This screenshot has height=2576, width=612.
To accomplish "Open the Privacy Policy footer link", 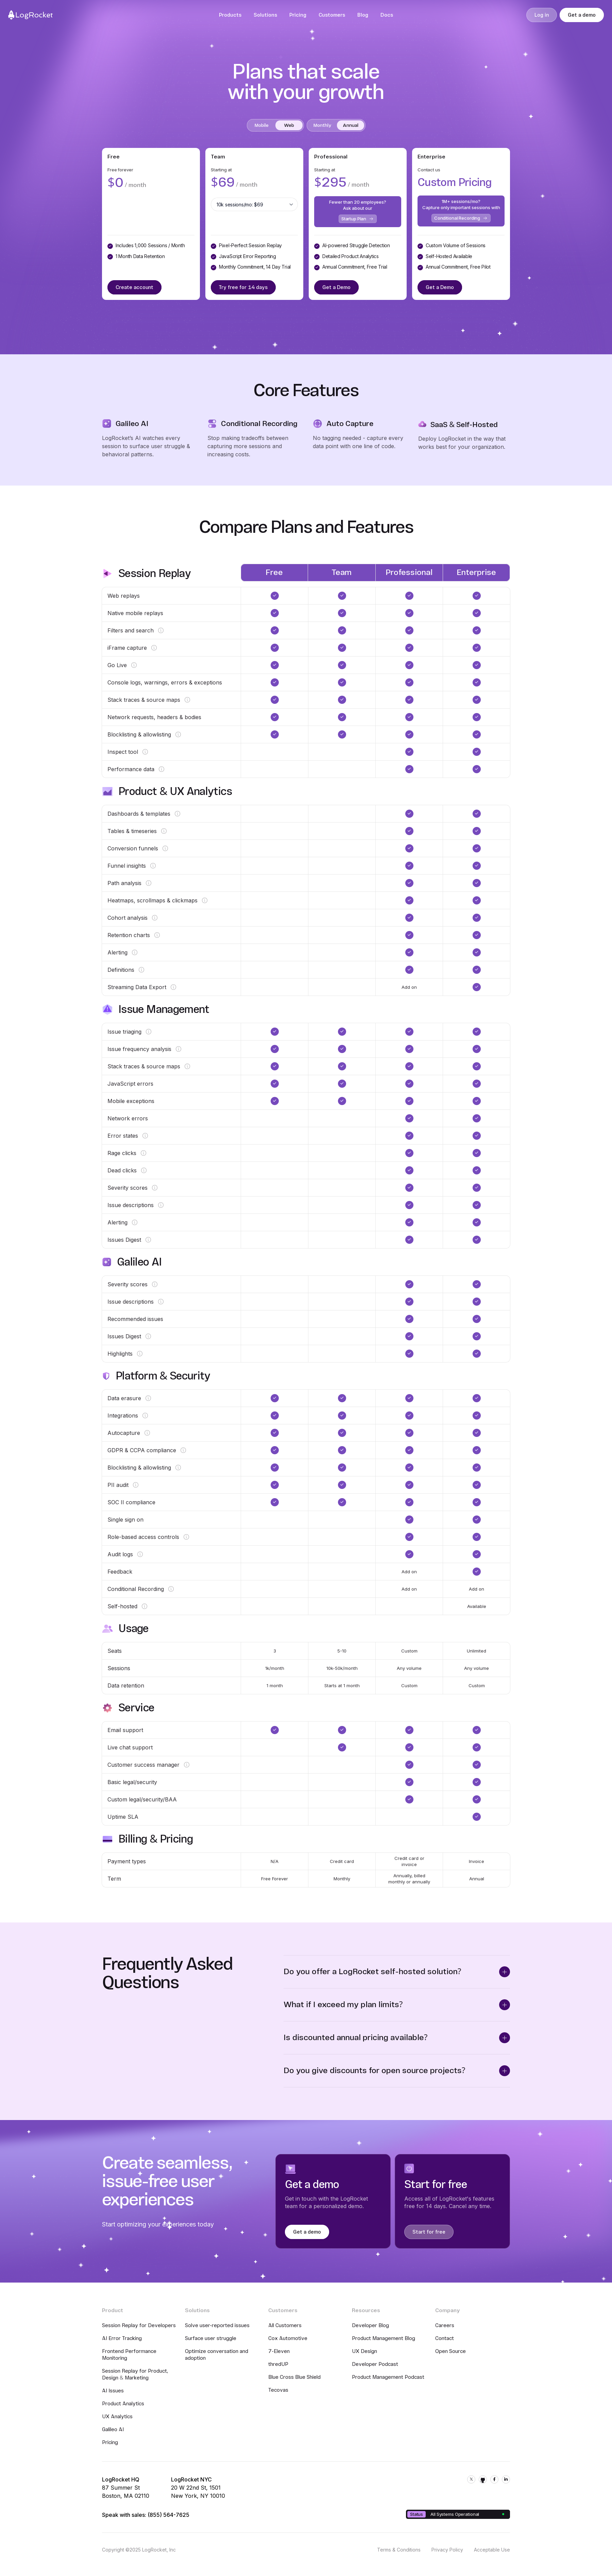I will (447, 2550).
